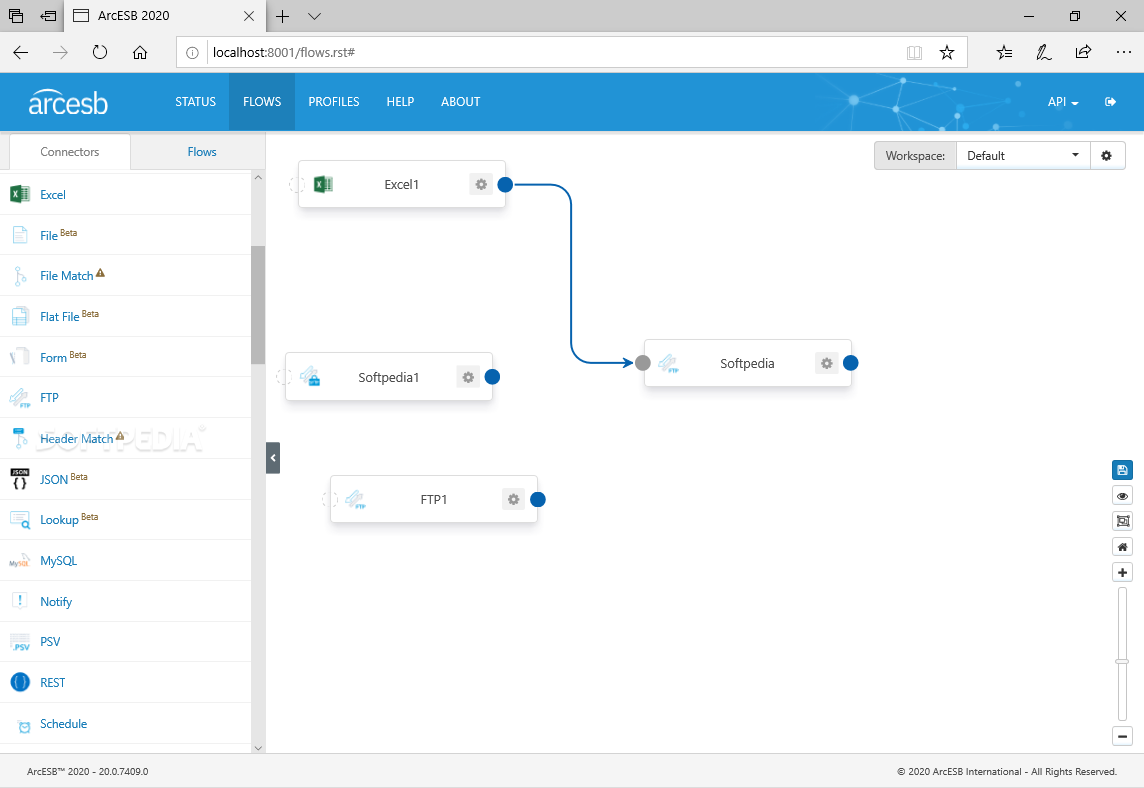1144x788 pixels.
Task: Click the browser home button
Action: pyautogui.click(x=139, y=52)
